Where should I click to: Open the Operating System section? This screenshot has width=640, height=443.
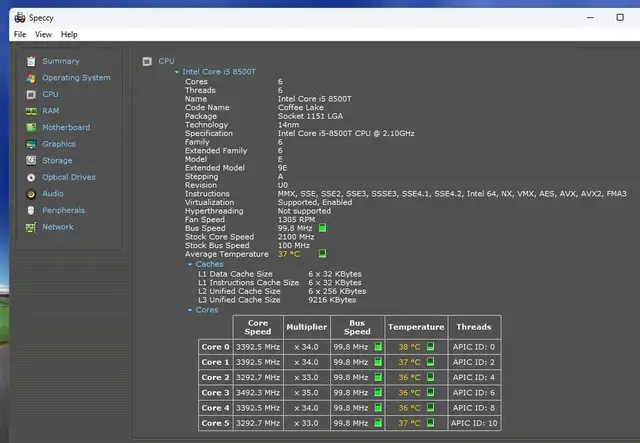pyautogui.click(x=76, y=78)
